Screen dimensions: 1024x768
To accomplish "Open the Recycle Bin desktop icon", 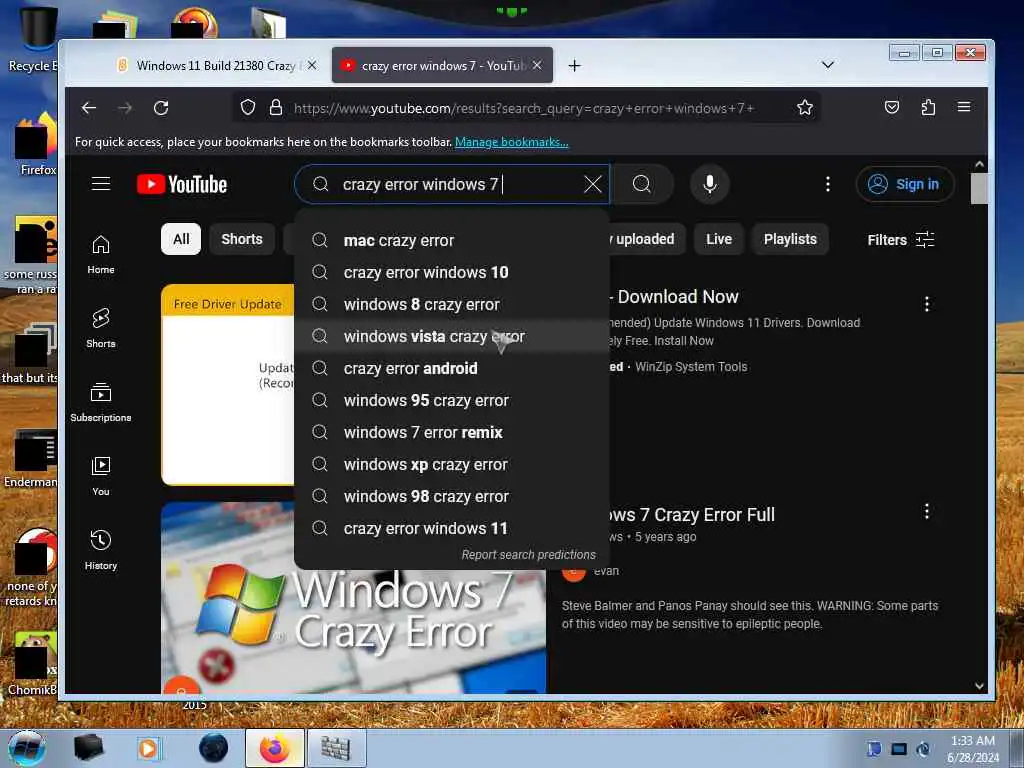I will (37, 37).
